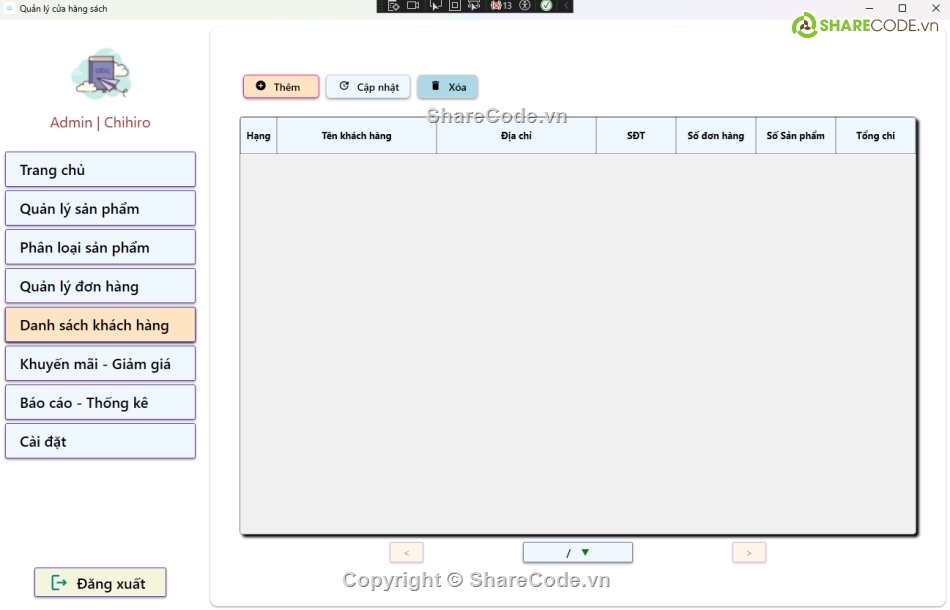The width and height of the screenshot is (950, 610).
Task: Click the refresh icon on Cập nhật
Action: coord(344,86)
